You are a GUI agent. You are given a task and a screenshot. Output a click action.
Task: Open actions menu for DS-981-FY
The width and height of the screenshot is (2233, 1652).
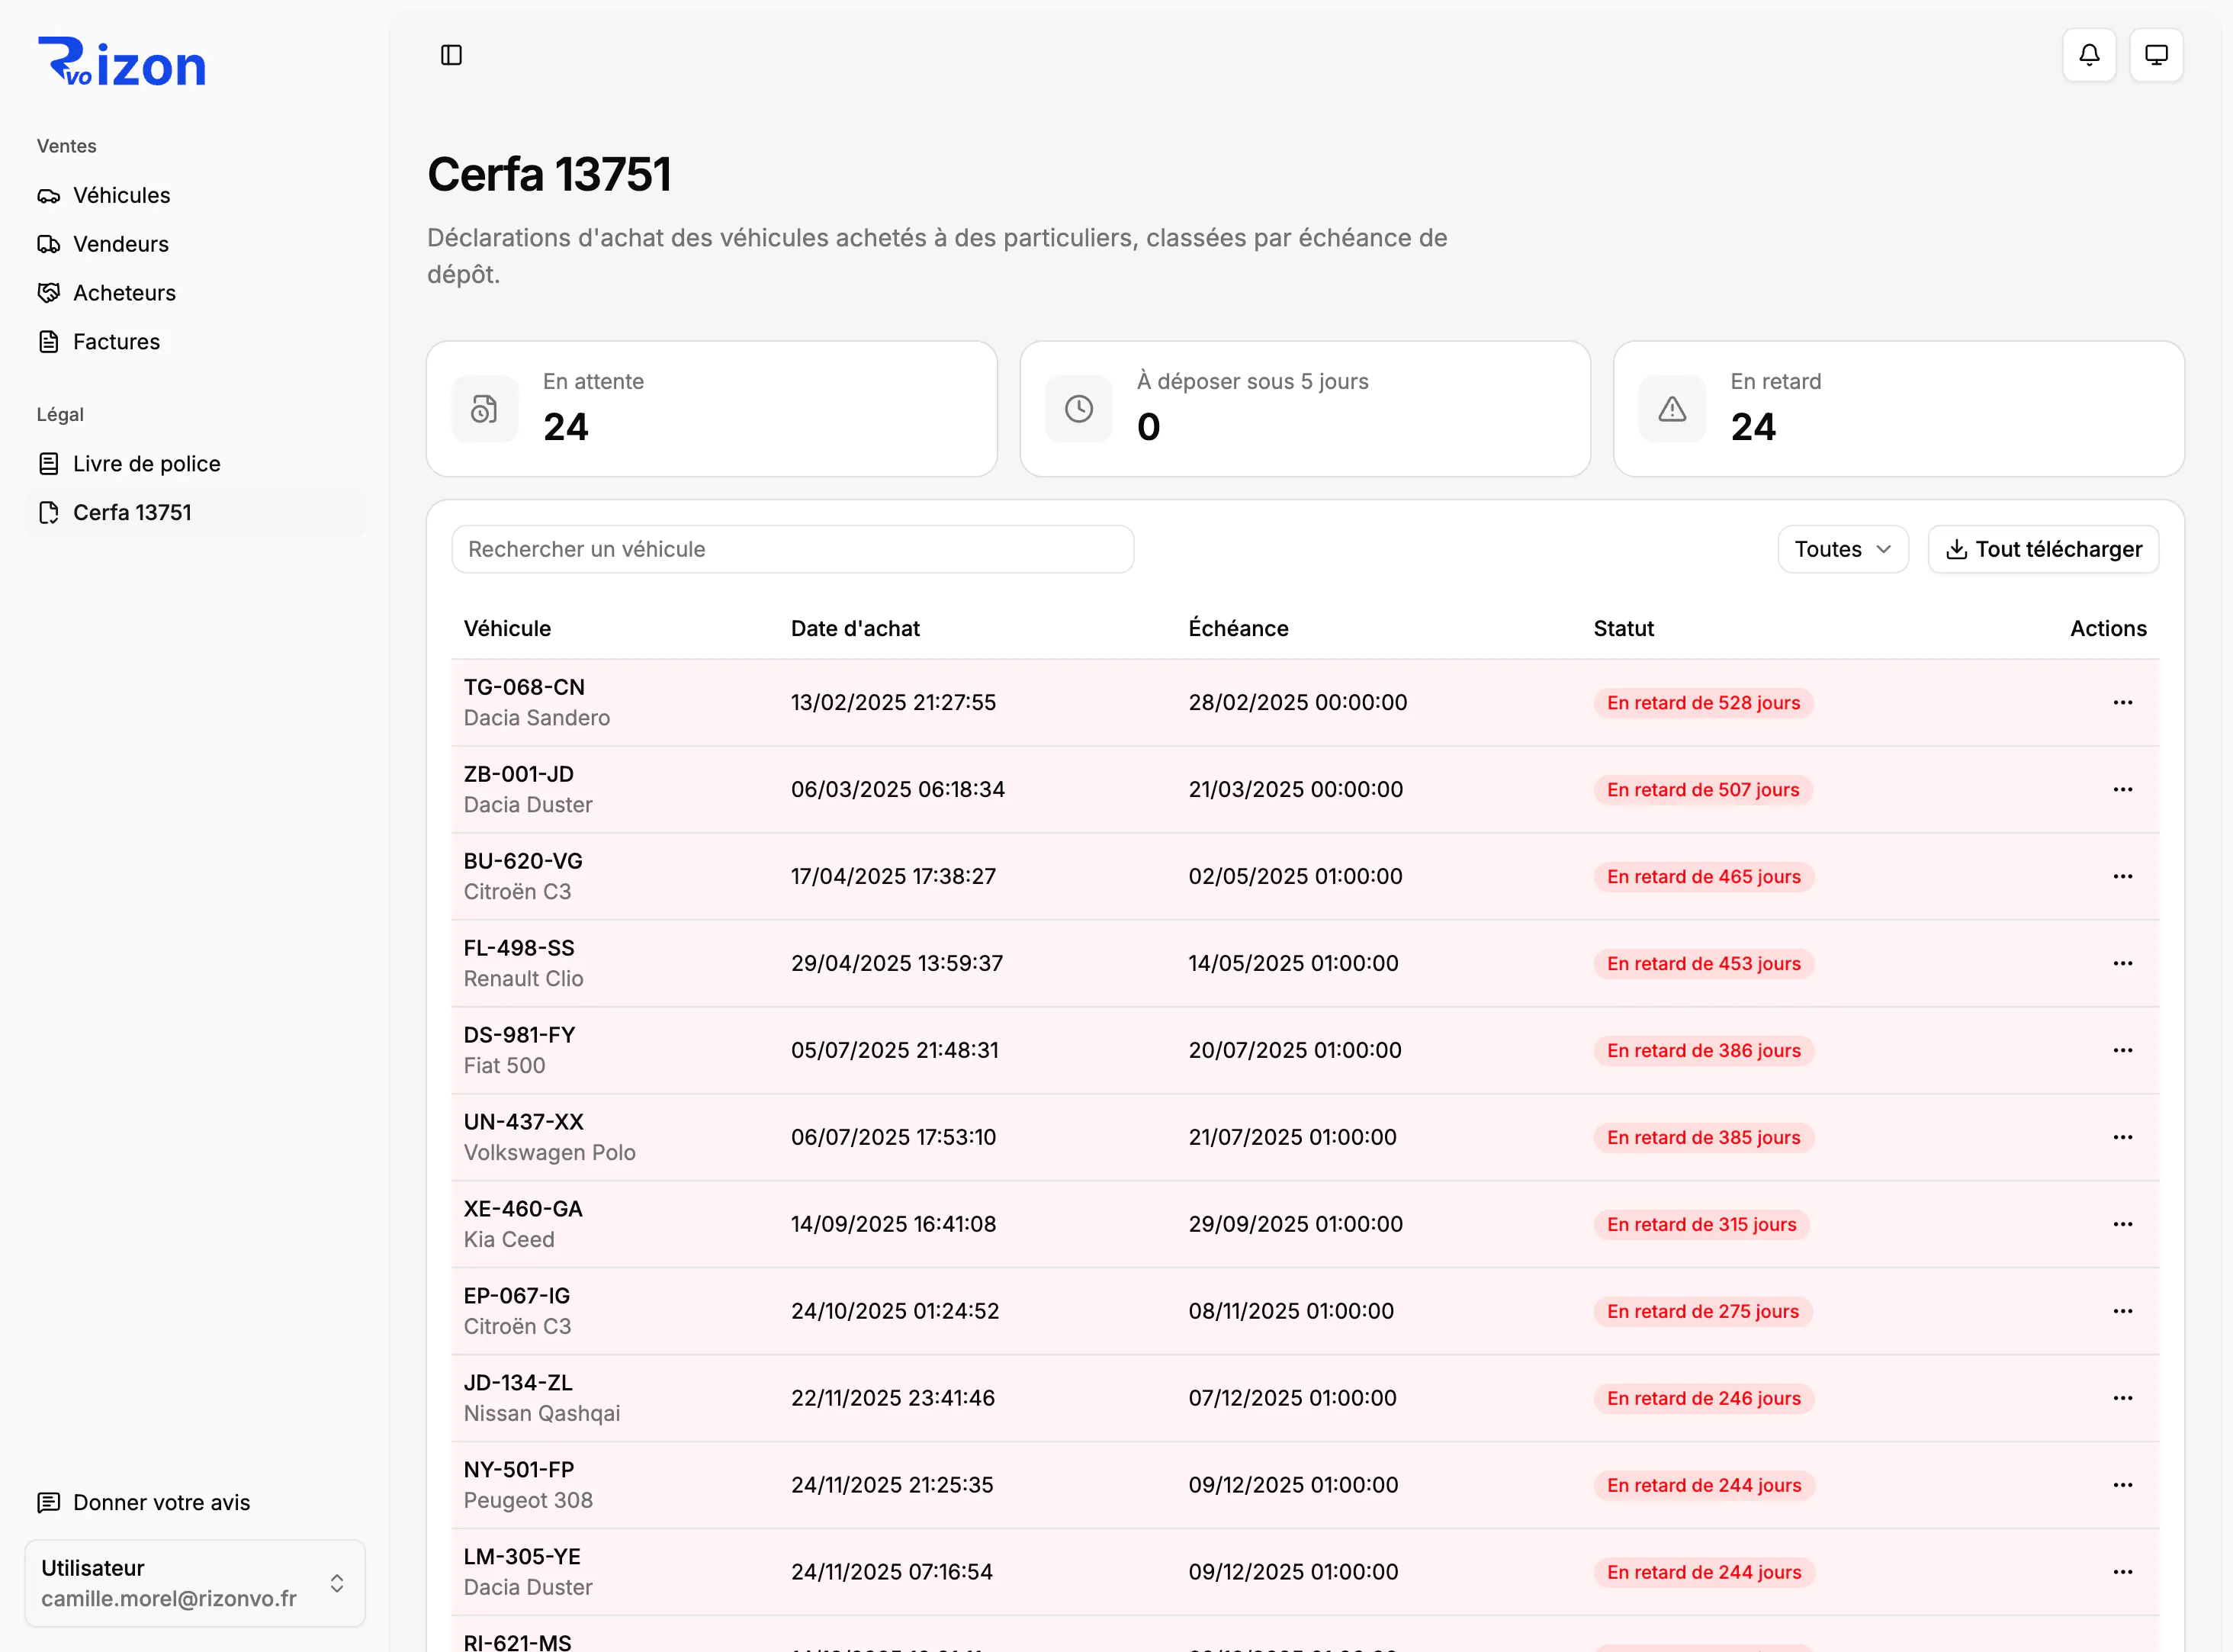pos(2122,1050)
